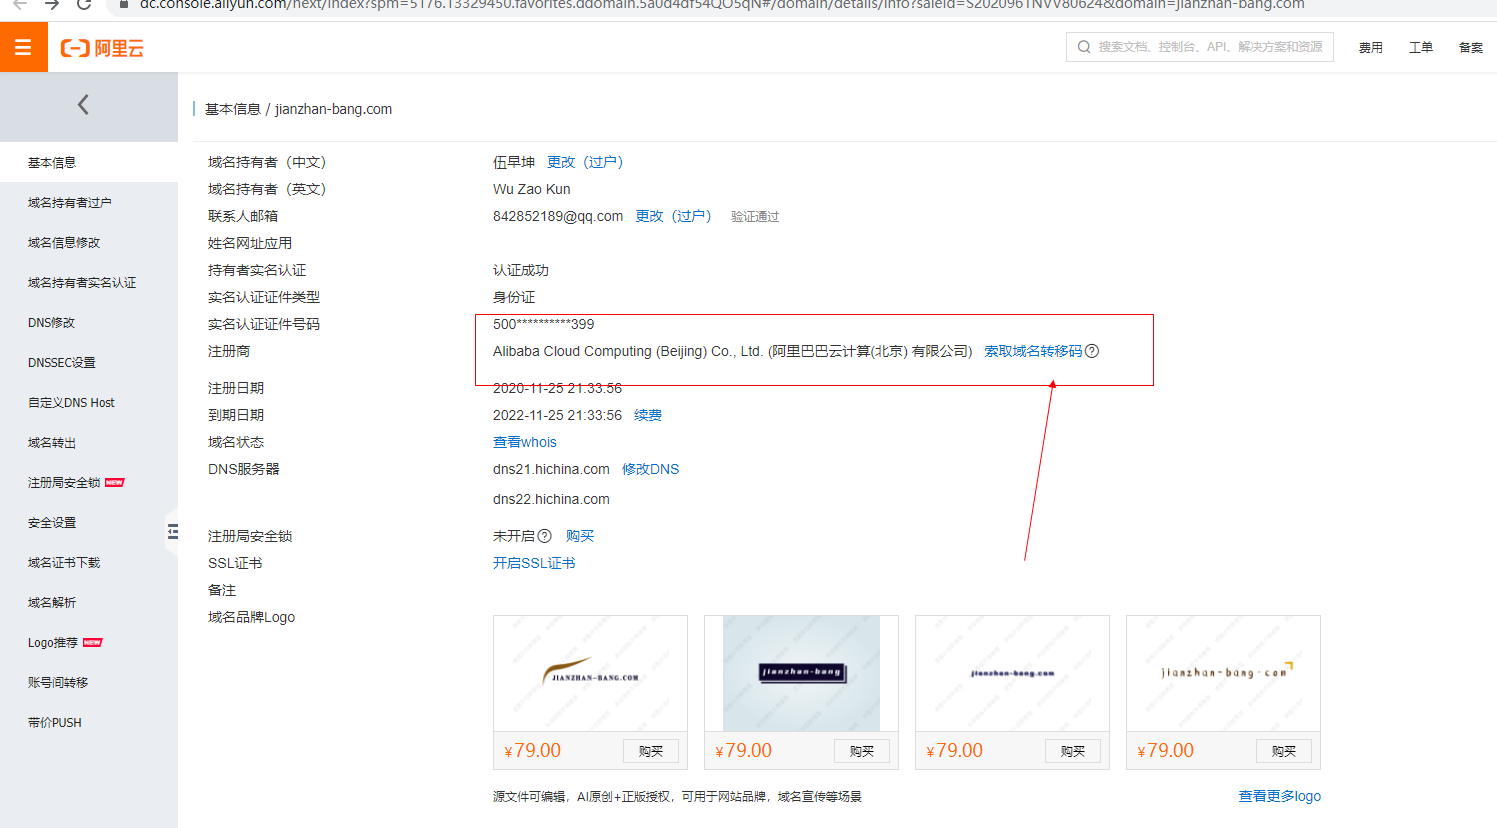Open 自定义DNS Host sidebar item
1497x828 pixels.
coord(89,402)
